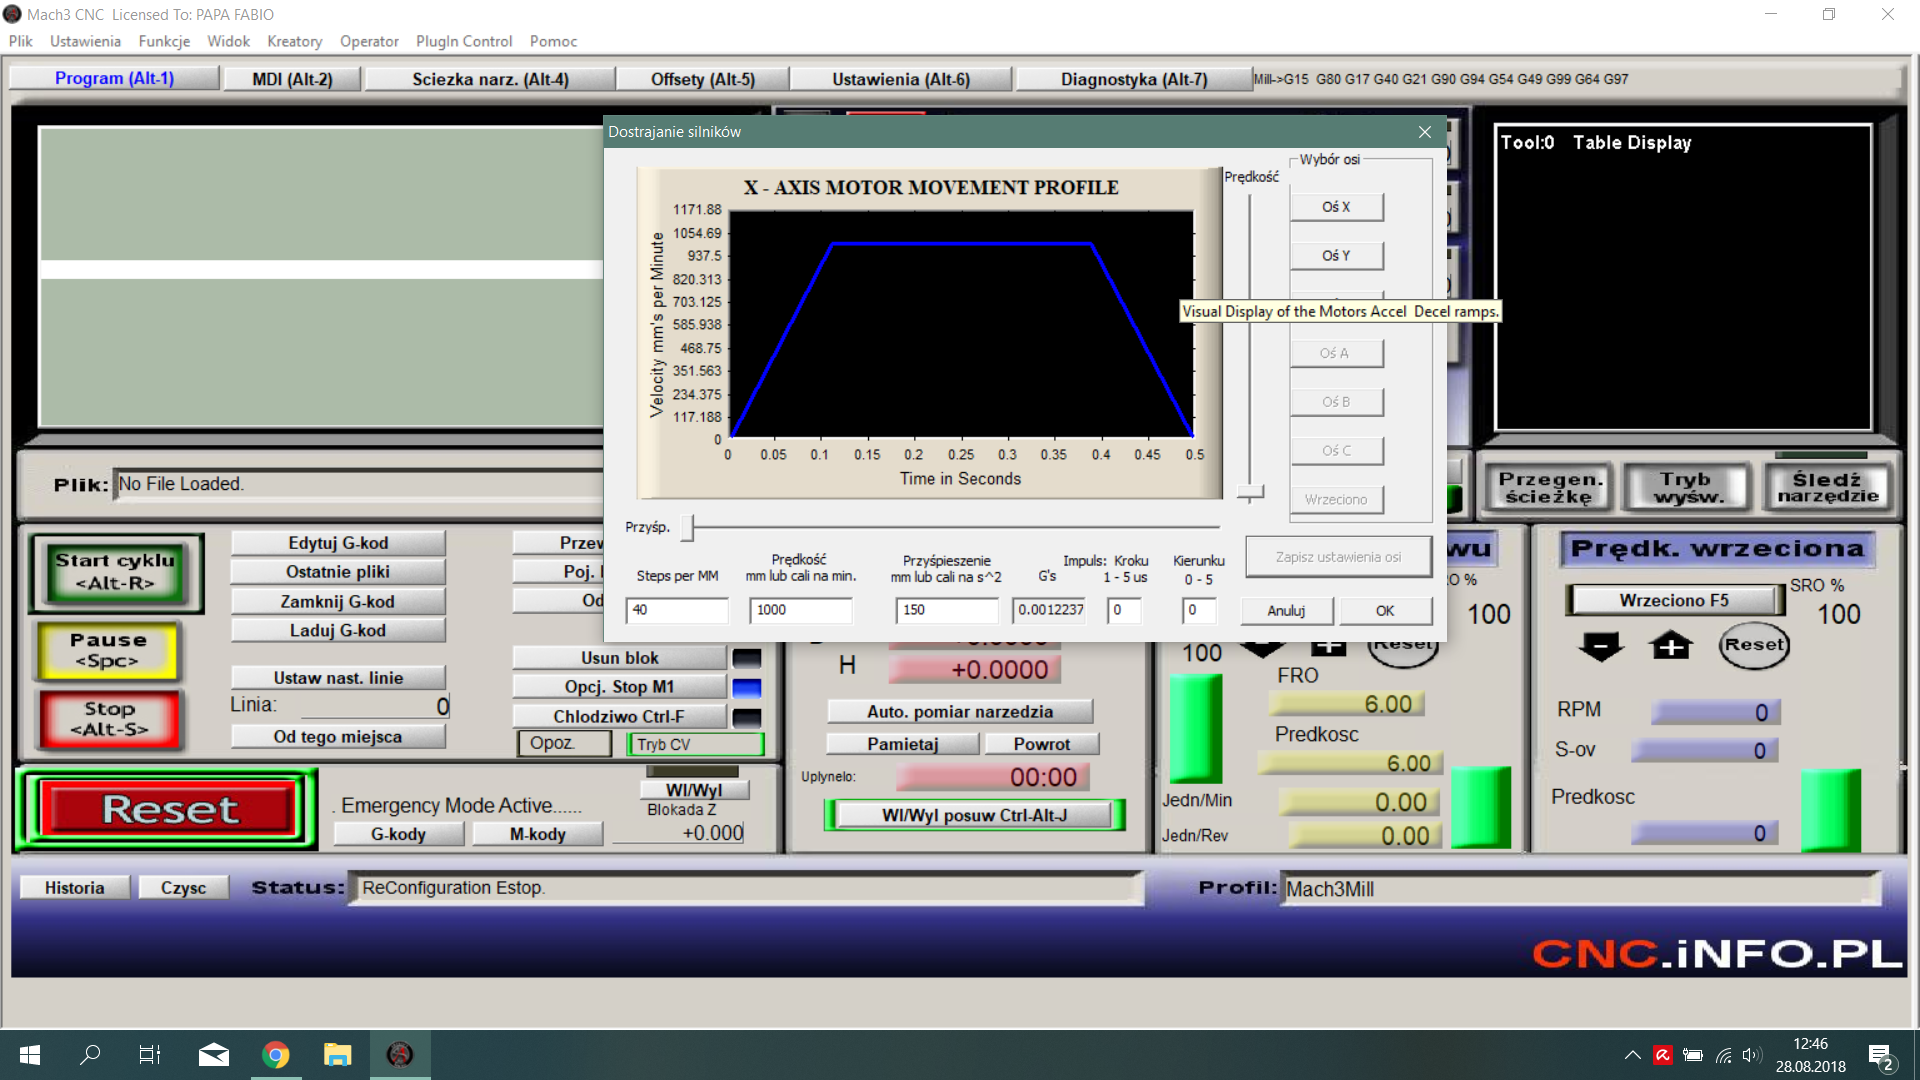Select the Oś Y axis button
This screenshot has width=1920, height=1080.
click(x=1337, y=255)
